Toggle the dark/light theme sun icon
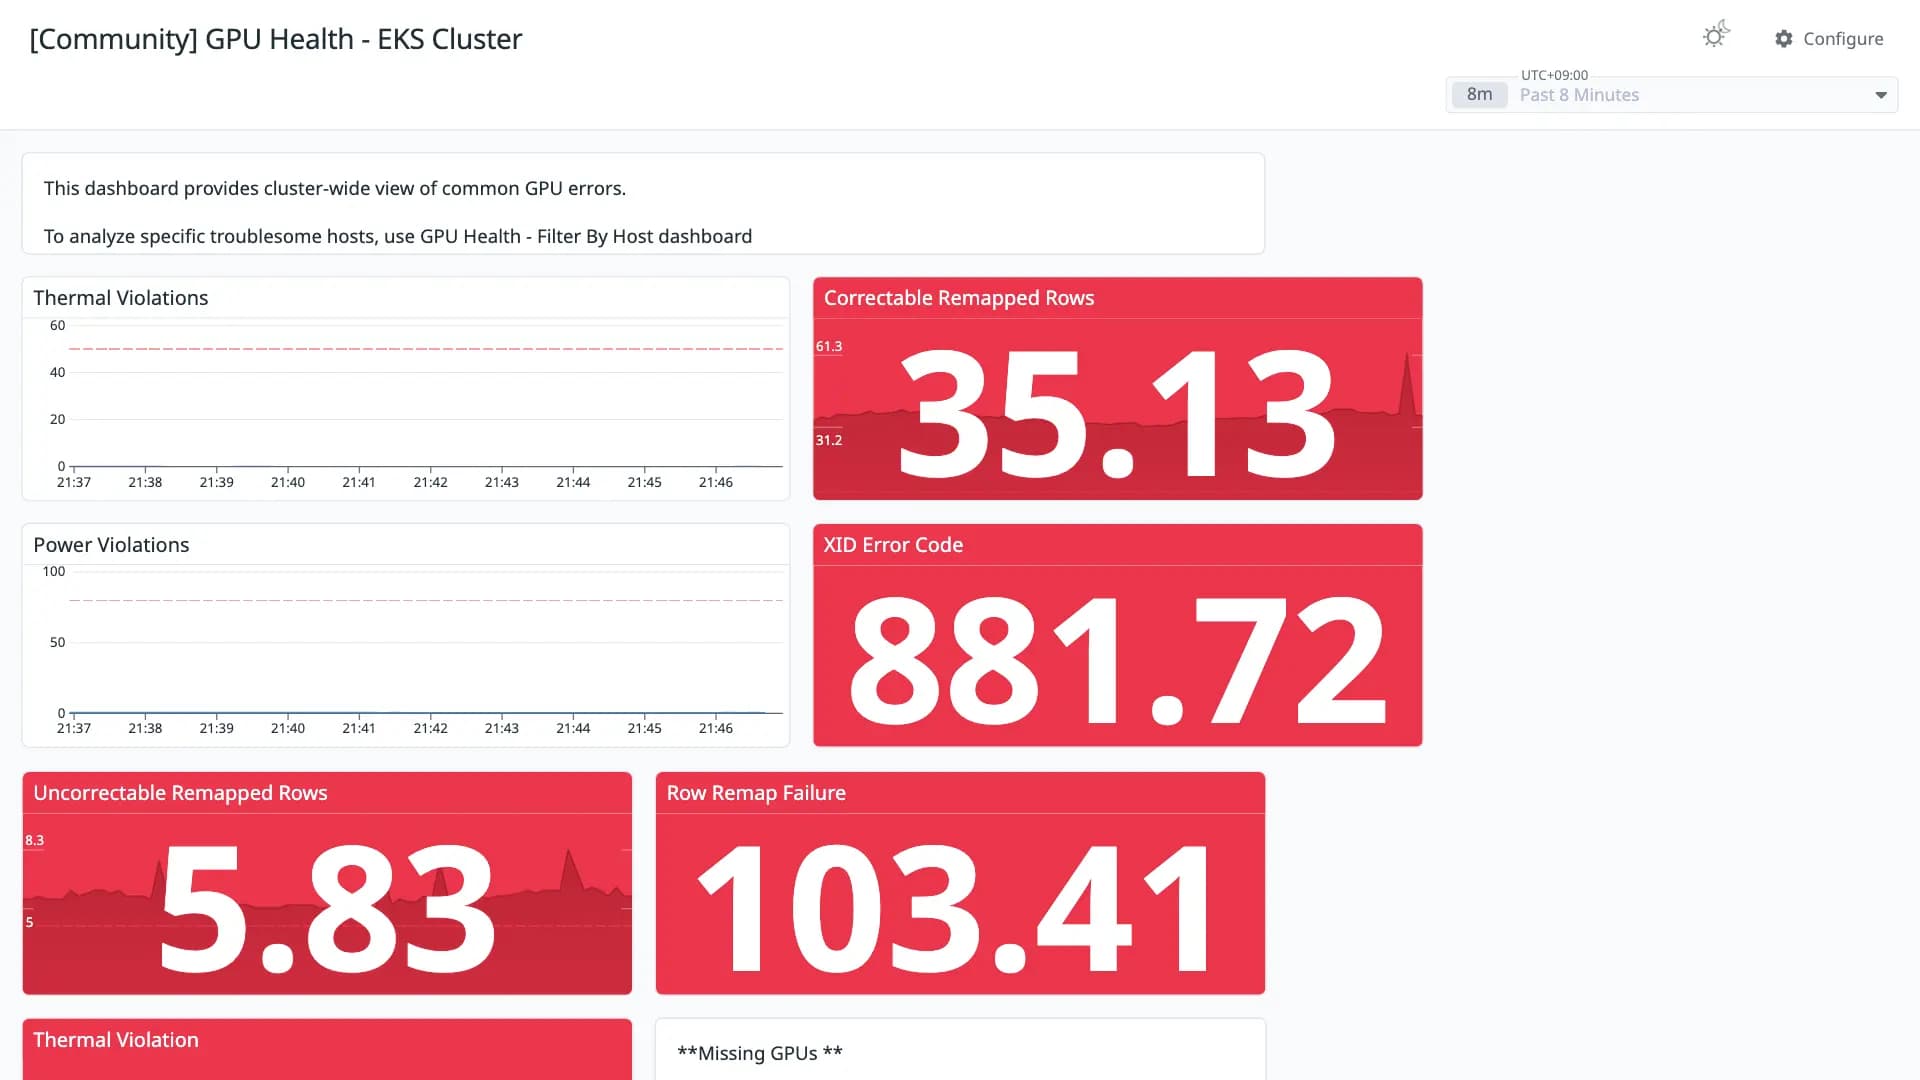Image resolution: width=1920 pixels, height=1080 pixels. click(x=1716, y=35)
